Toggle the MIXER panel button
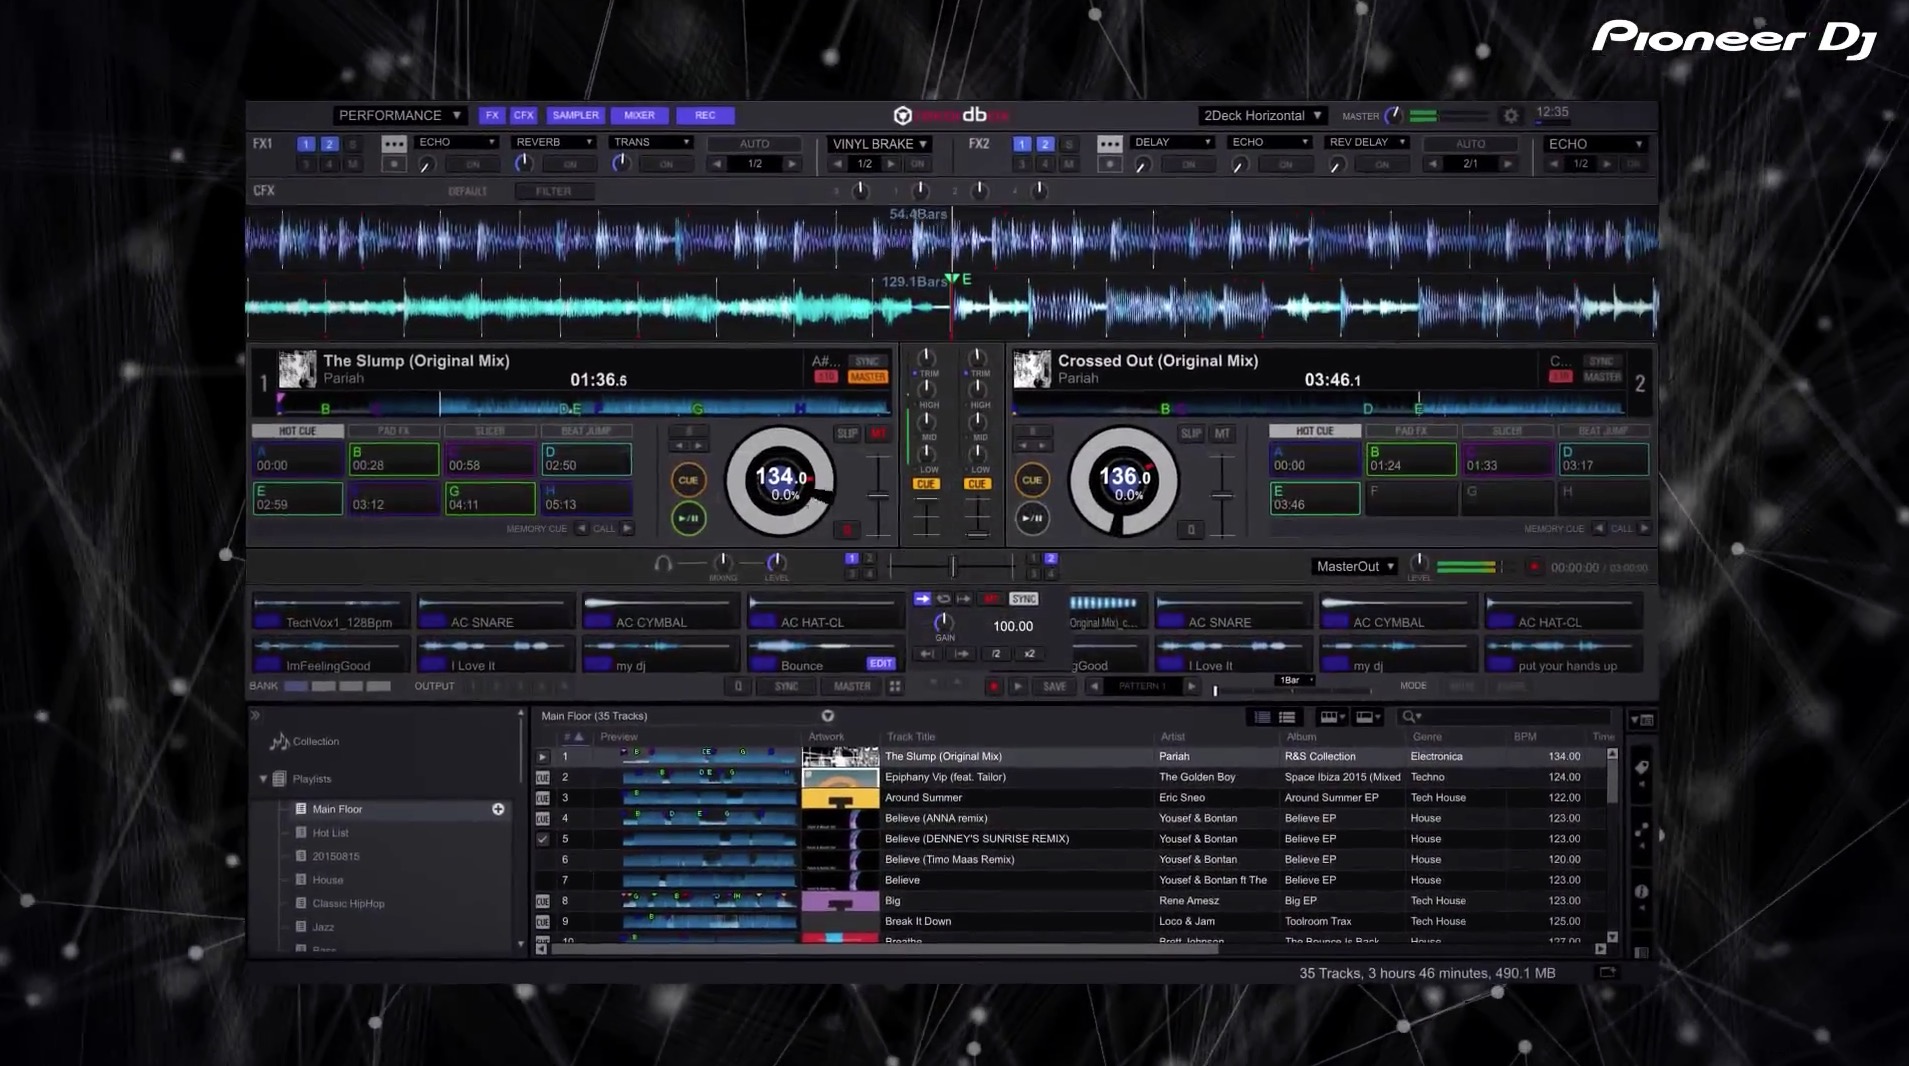 (x=639, y=116)
